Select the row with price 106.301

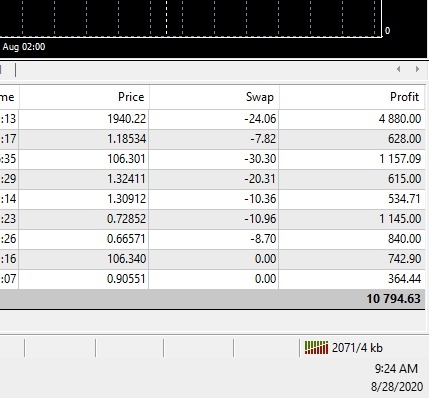click(x=213, y=159)
